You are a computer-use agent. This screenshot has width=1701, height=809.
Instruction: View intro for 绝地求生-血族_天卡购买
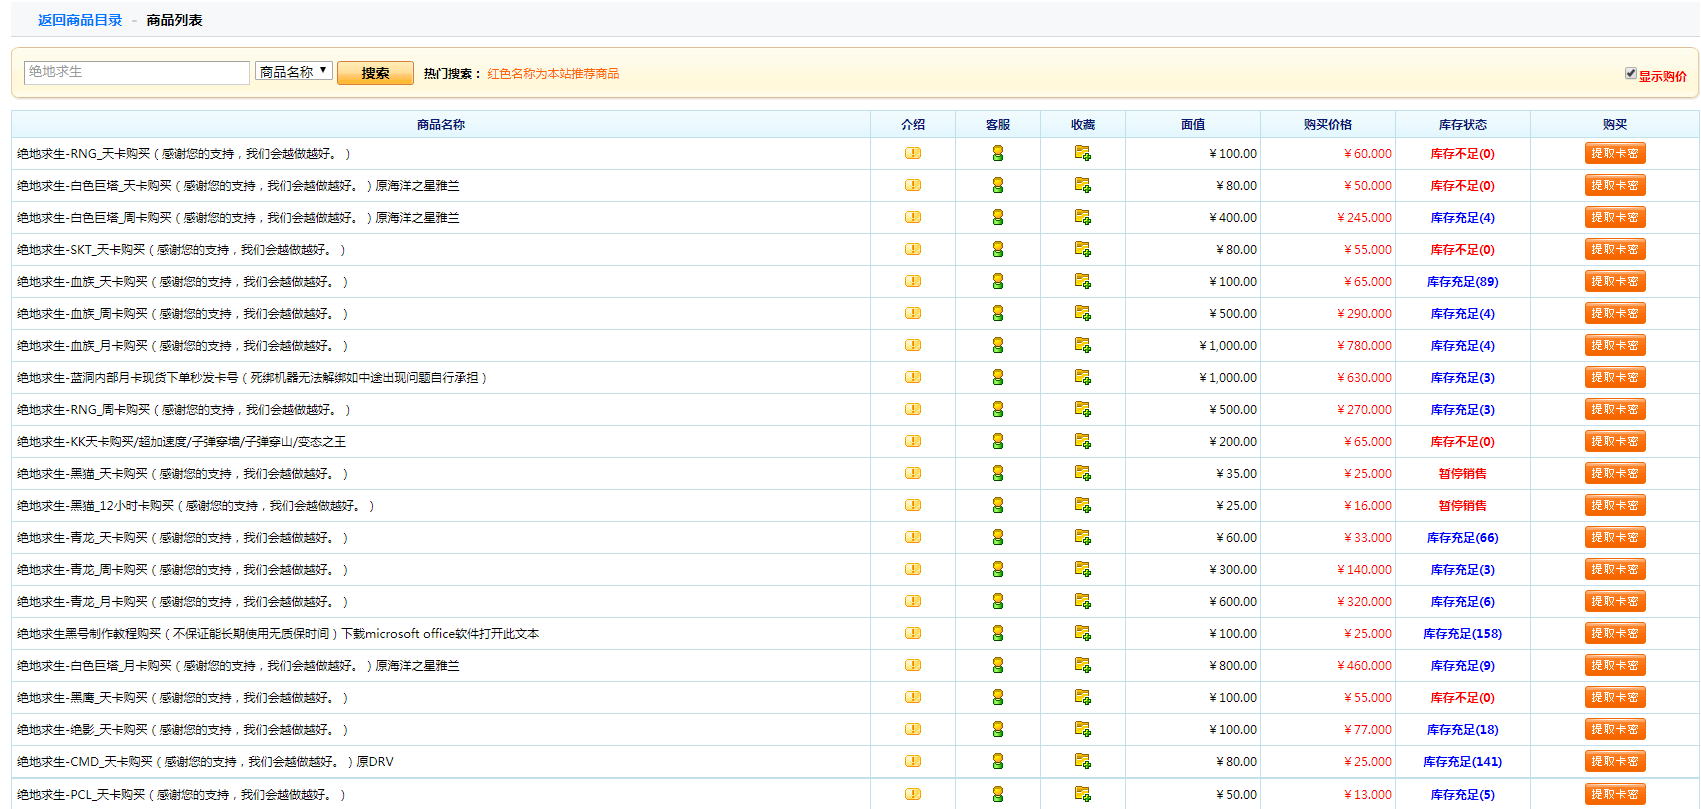pos(913,281)
